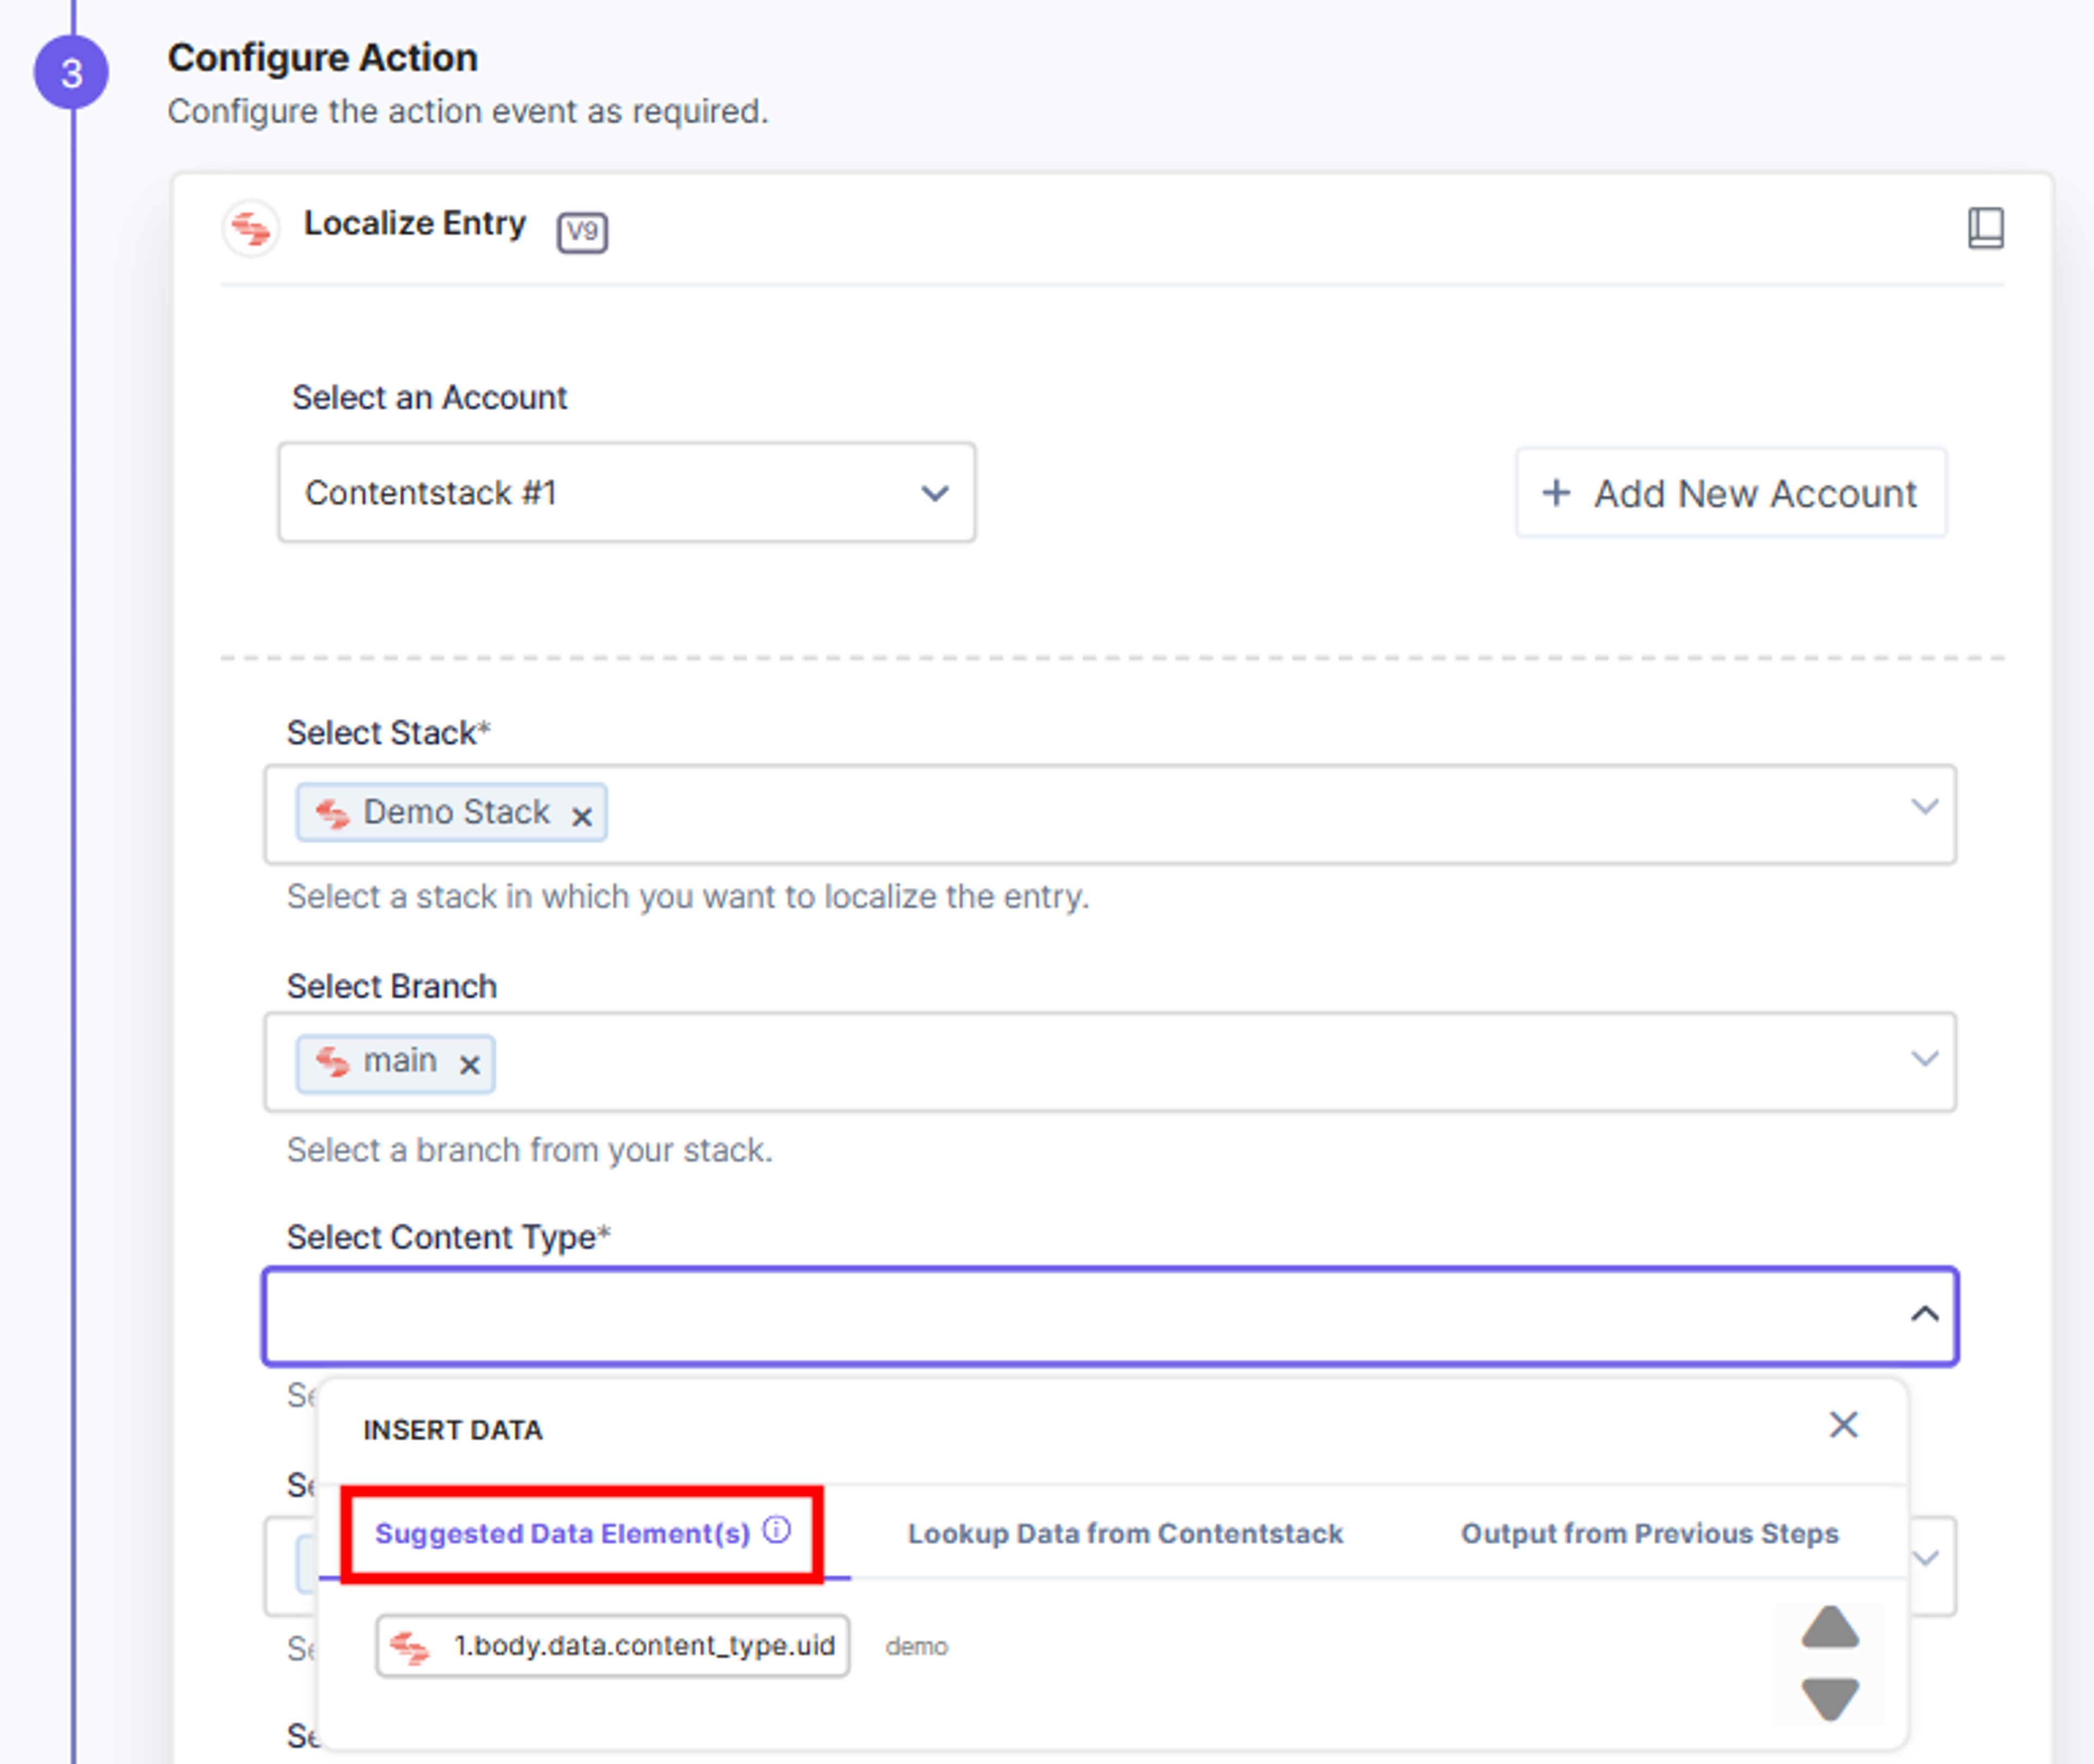This screenshot has width=2094, height=1764.
Task: Expand the Select Branch dropdown chevron
Action: pos(1924,1058)
